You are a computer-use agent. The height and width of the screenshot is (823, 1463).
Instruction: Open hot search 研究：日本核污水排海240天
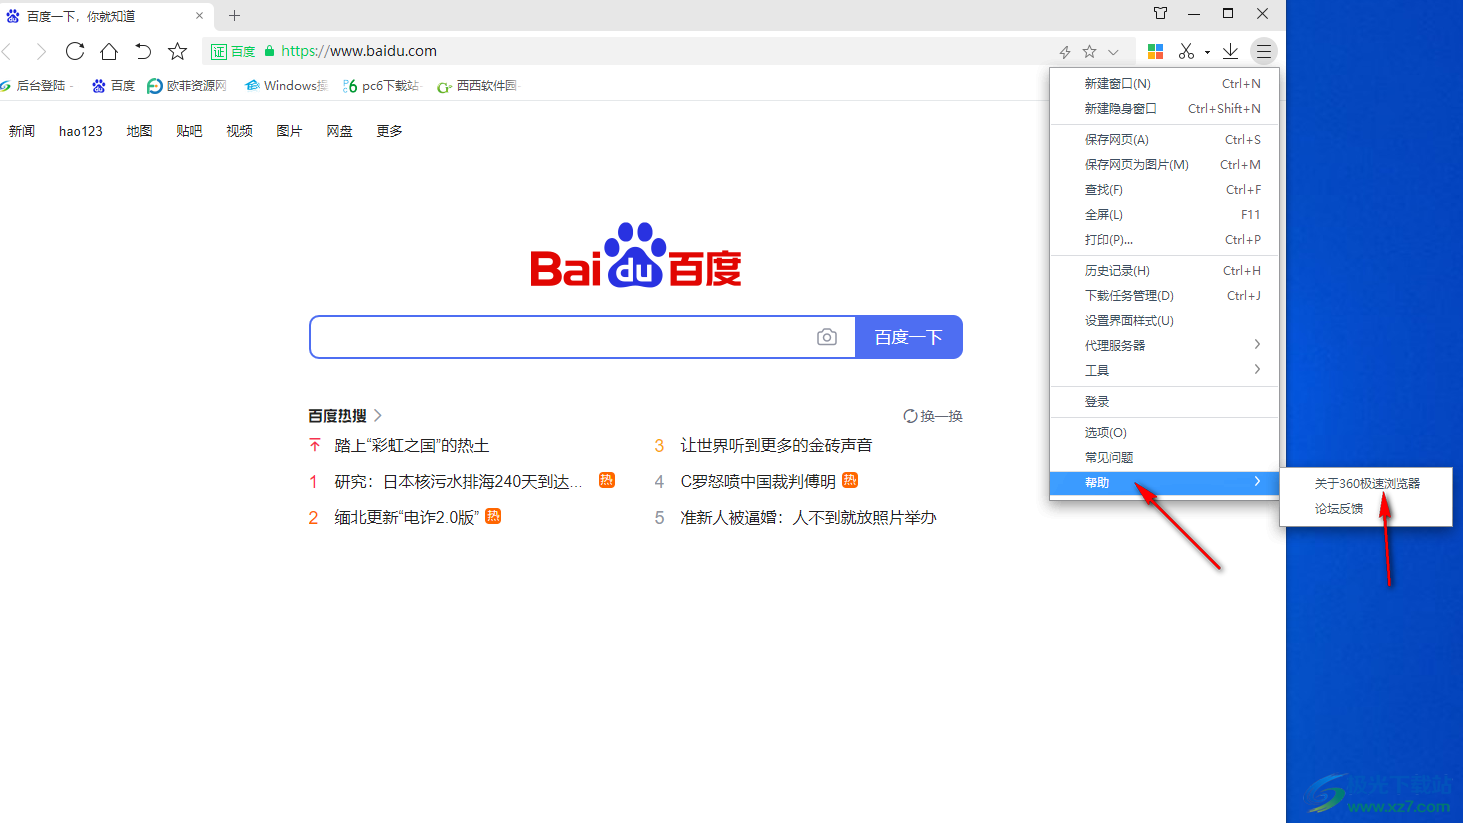click(458, 482)
